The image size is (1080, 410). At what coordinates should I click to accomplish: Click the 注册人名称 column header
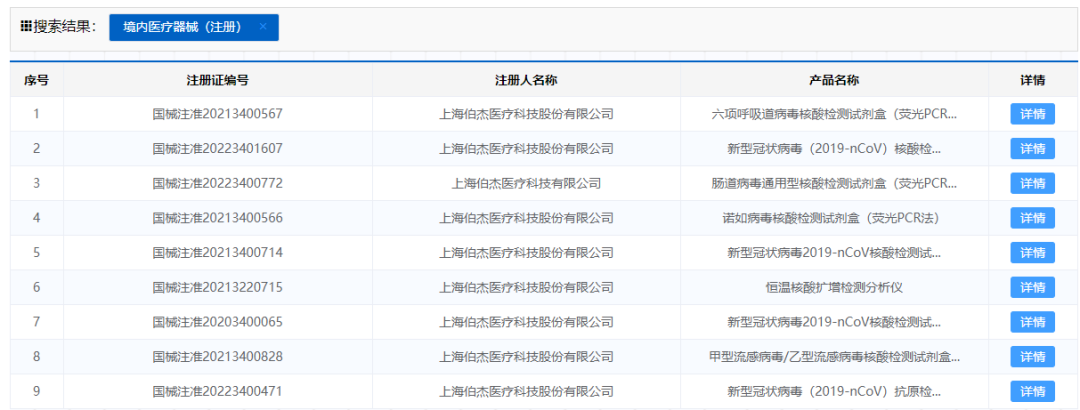coord(526,80)
